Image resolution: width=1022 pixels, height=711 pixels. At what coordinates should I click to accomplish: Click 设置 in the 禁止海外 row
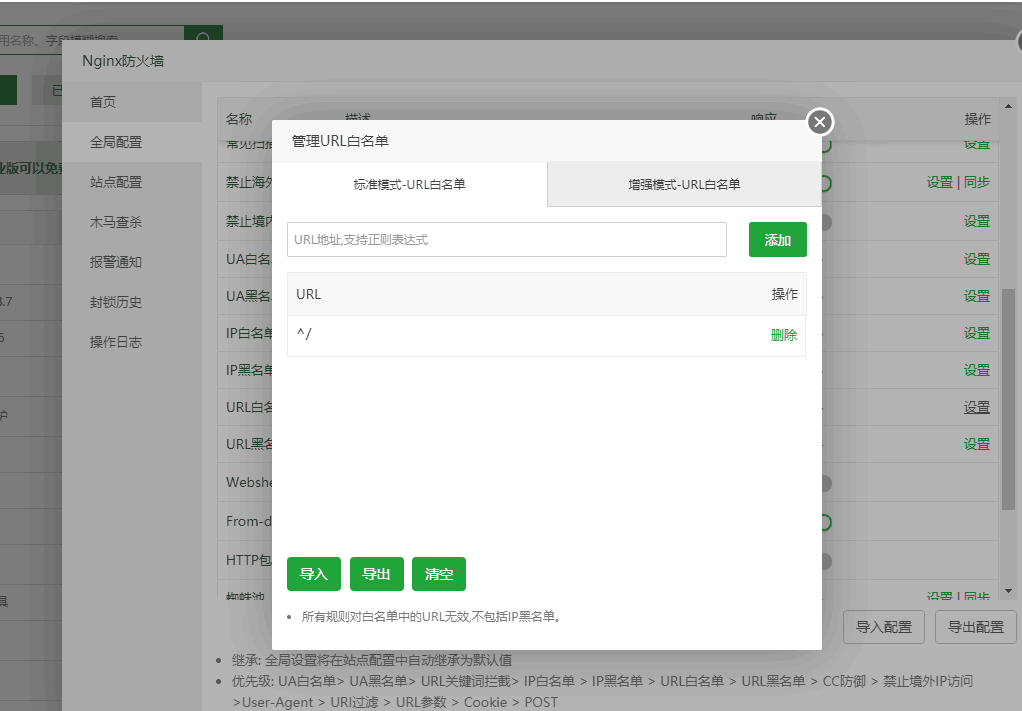(x=940, y=182)
